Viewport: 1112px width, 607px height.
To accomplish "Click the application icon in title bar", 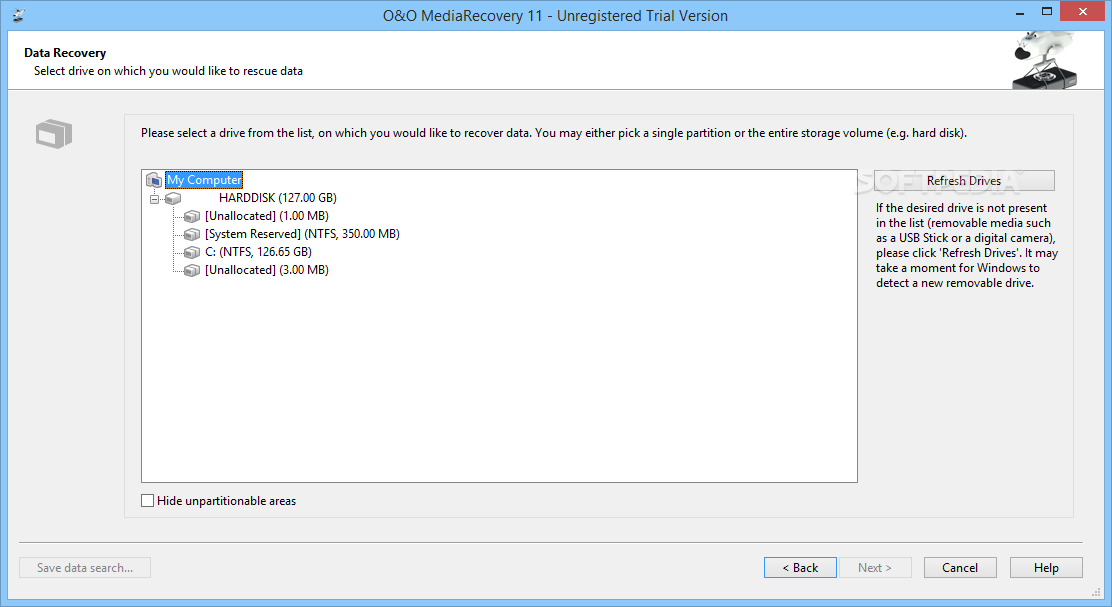I will click(x=18, y=15).
